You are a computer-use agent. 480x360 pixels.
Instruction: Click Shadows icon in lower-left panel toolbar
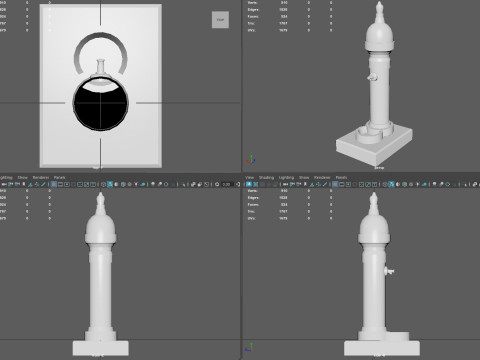point(143,184)
